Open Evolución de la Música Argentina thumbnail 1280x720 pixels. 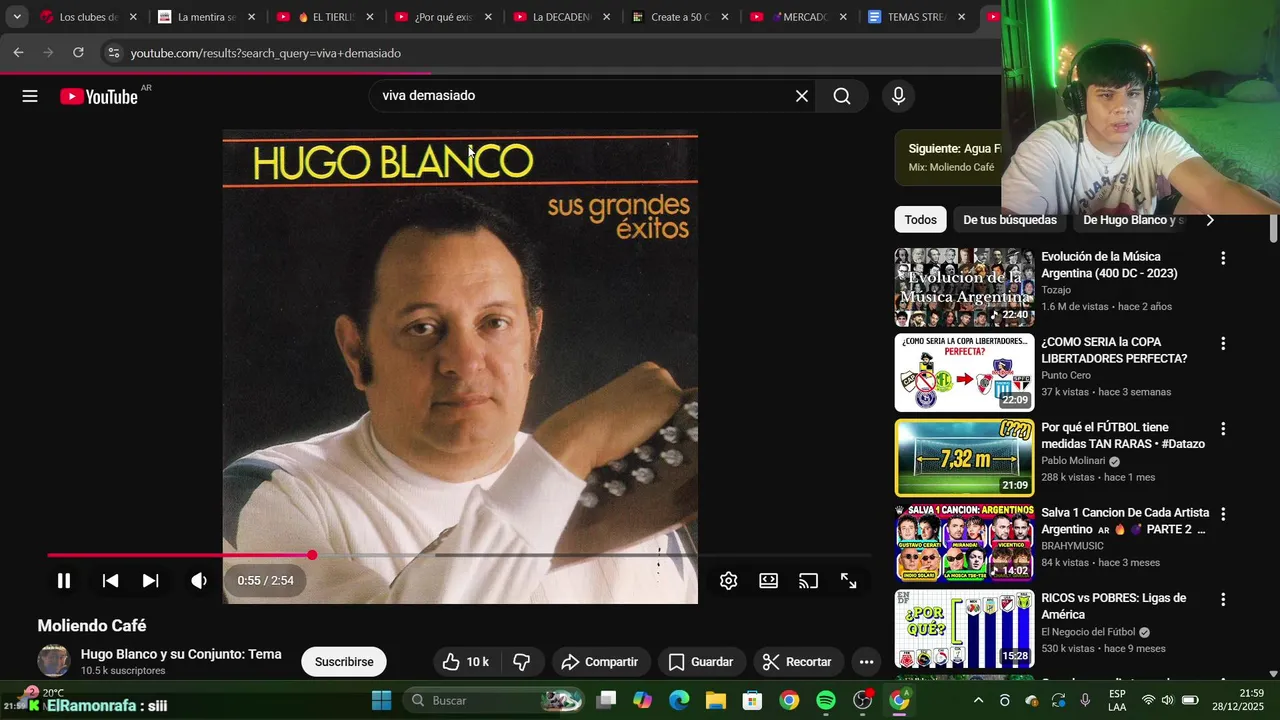(x=964, y=287)
